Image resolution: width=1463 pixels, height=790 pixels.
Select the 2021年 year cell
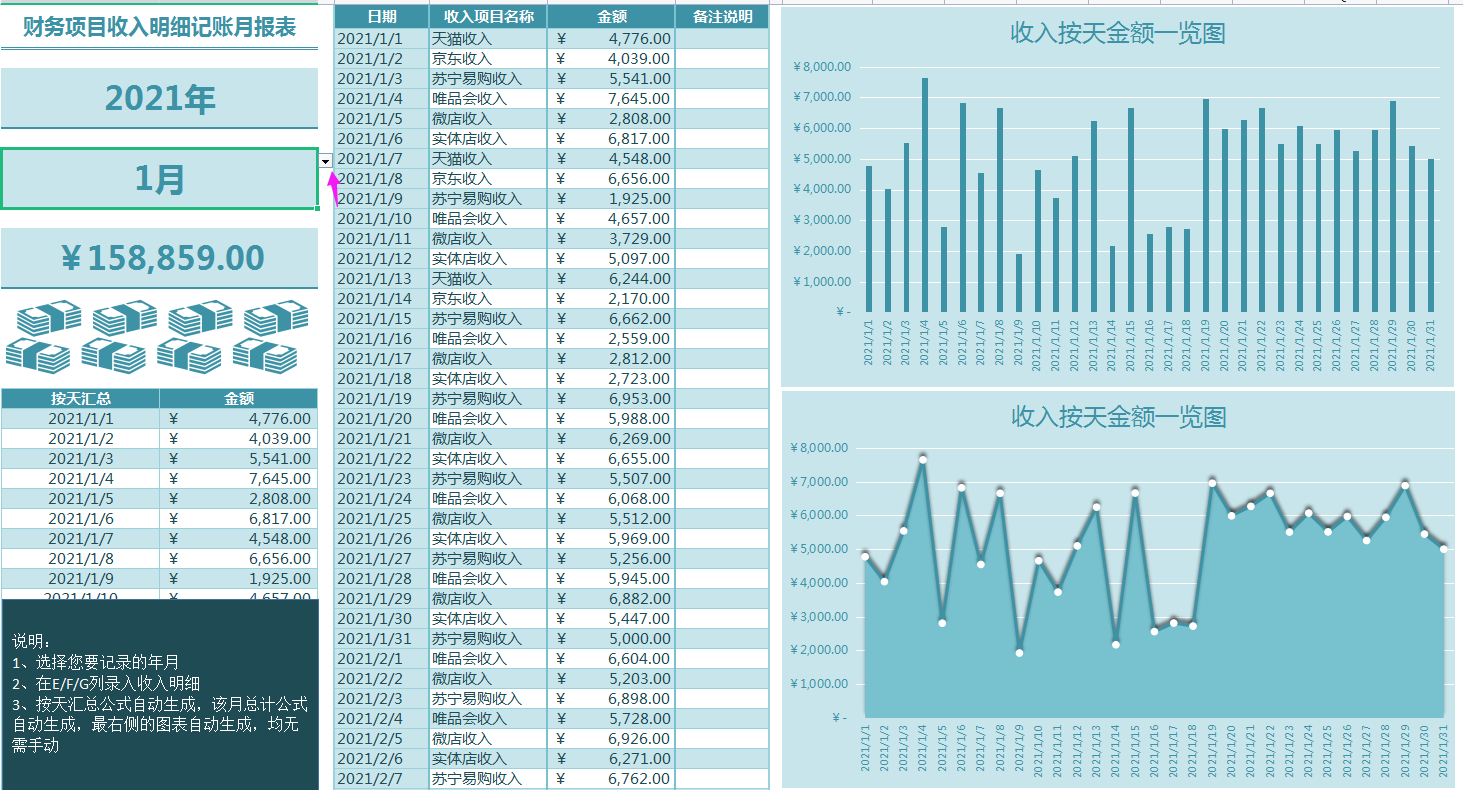click(x=160, y=98)
